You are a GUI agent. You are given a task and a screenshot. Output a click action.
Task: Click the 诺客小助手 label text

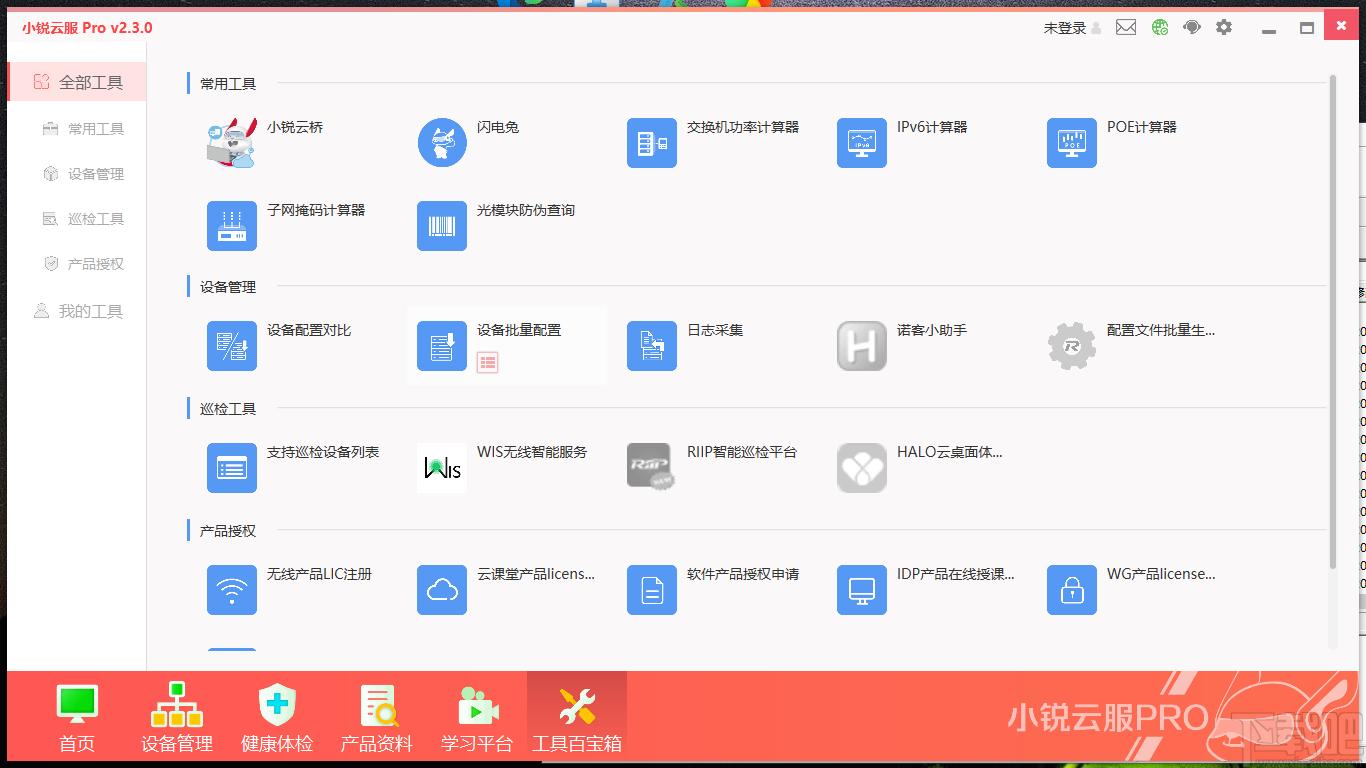[932, 330]
